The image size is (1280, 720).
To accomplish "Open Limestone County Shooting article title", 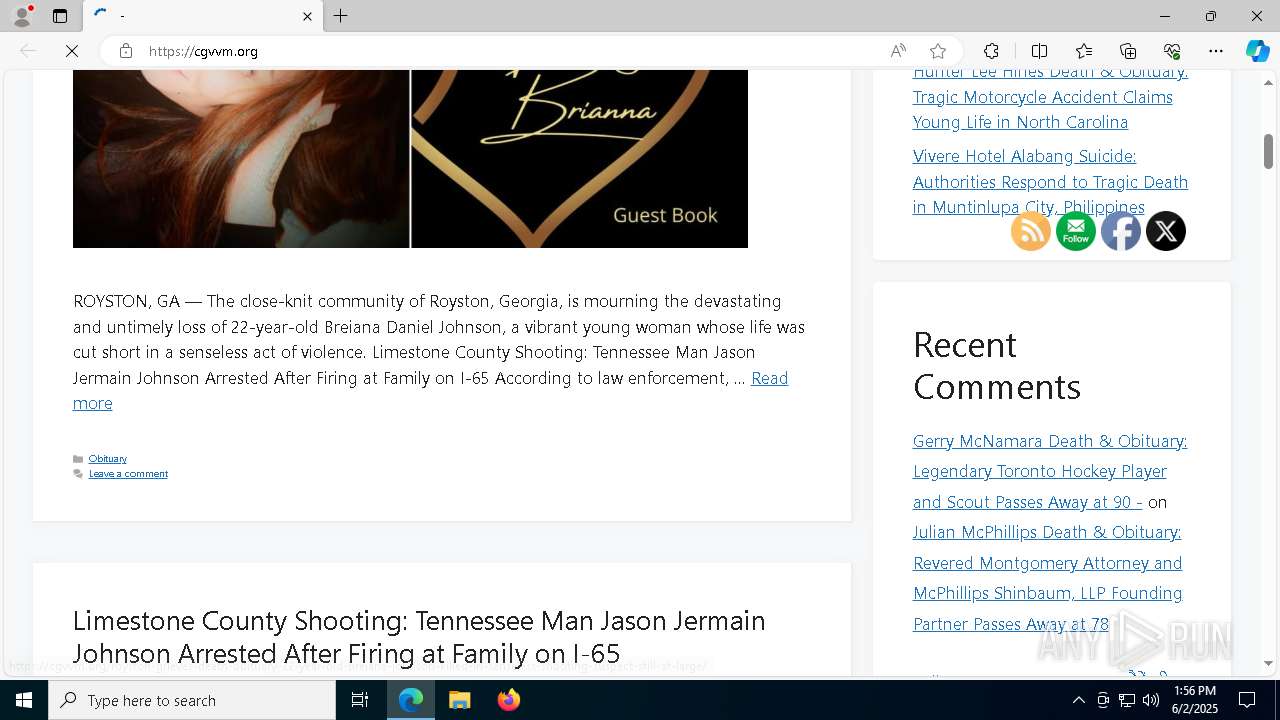I will click(x=419, y=637).
